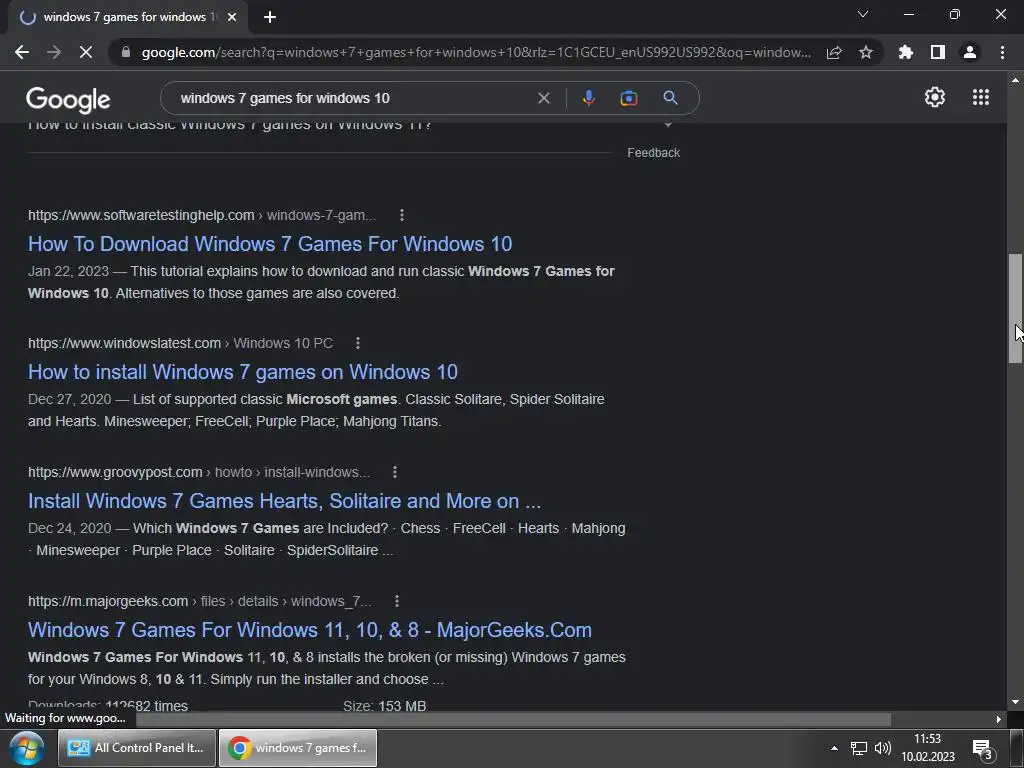Open a new browser tab
Viewport: 1024px width, 768px height.
point(270,17)
